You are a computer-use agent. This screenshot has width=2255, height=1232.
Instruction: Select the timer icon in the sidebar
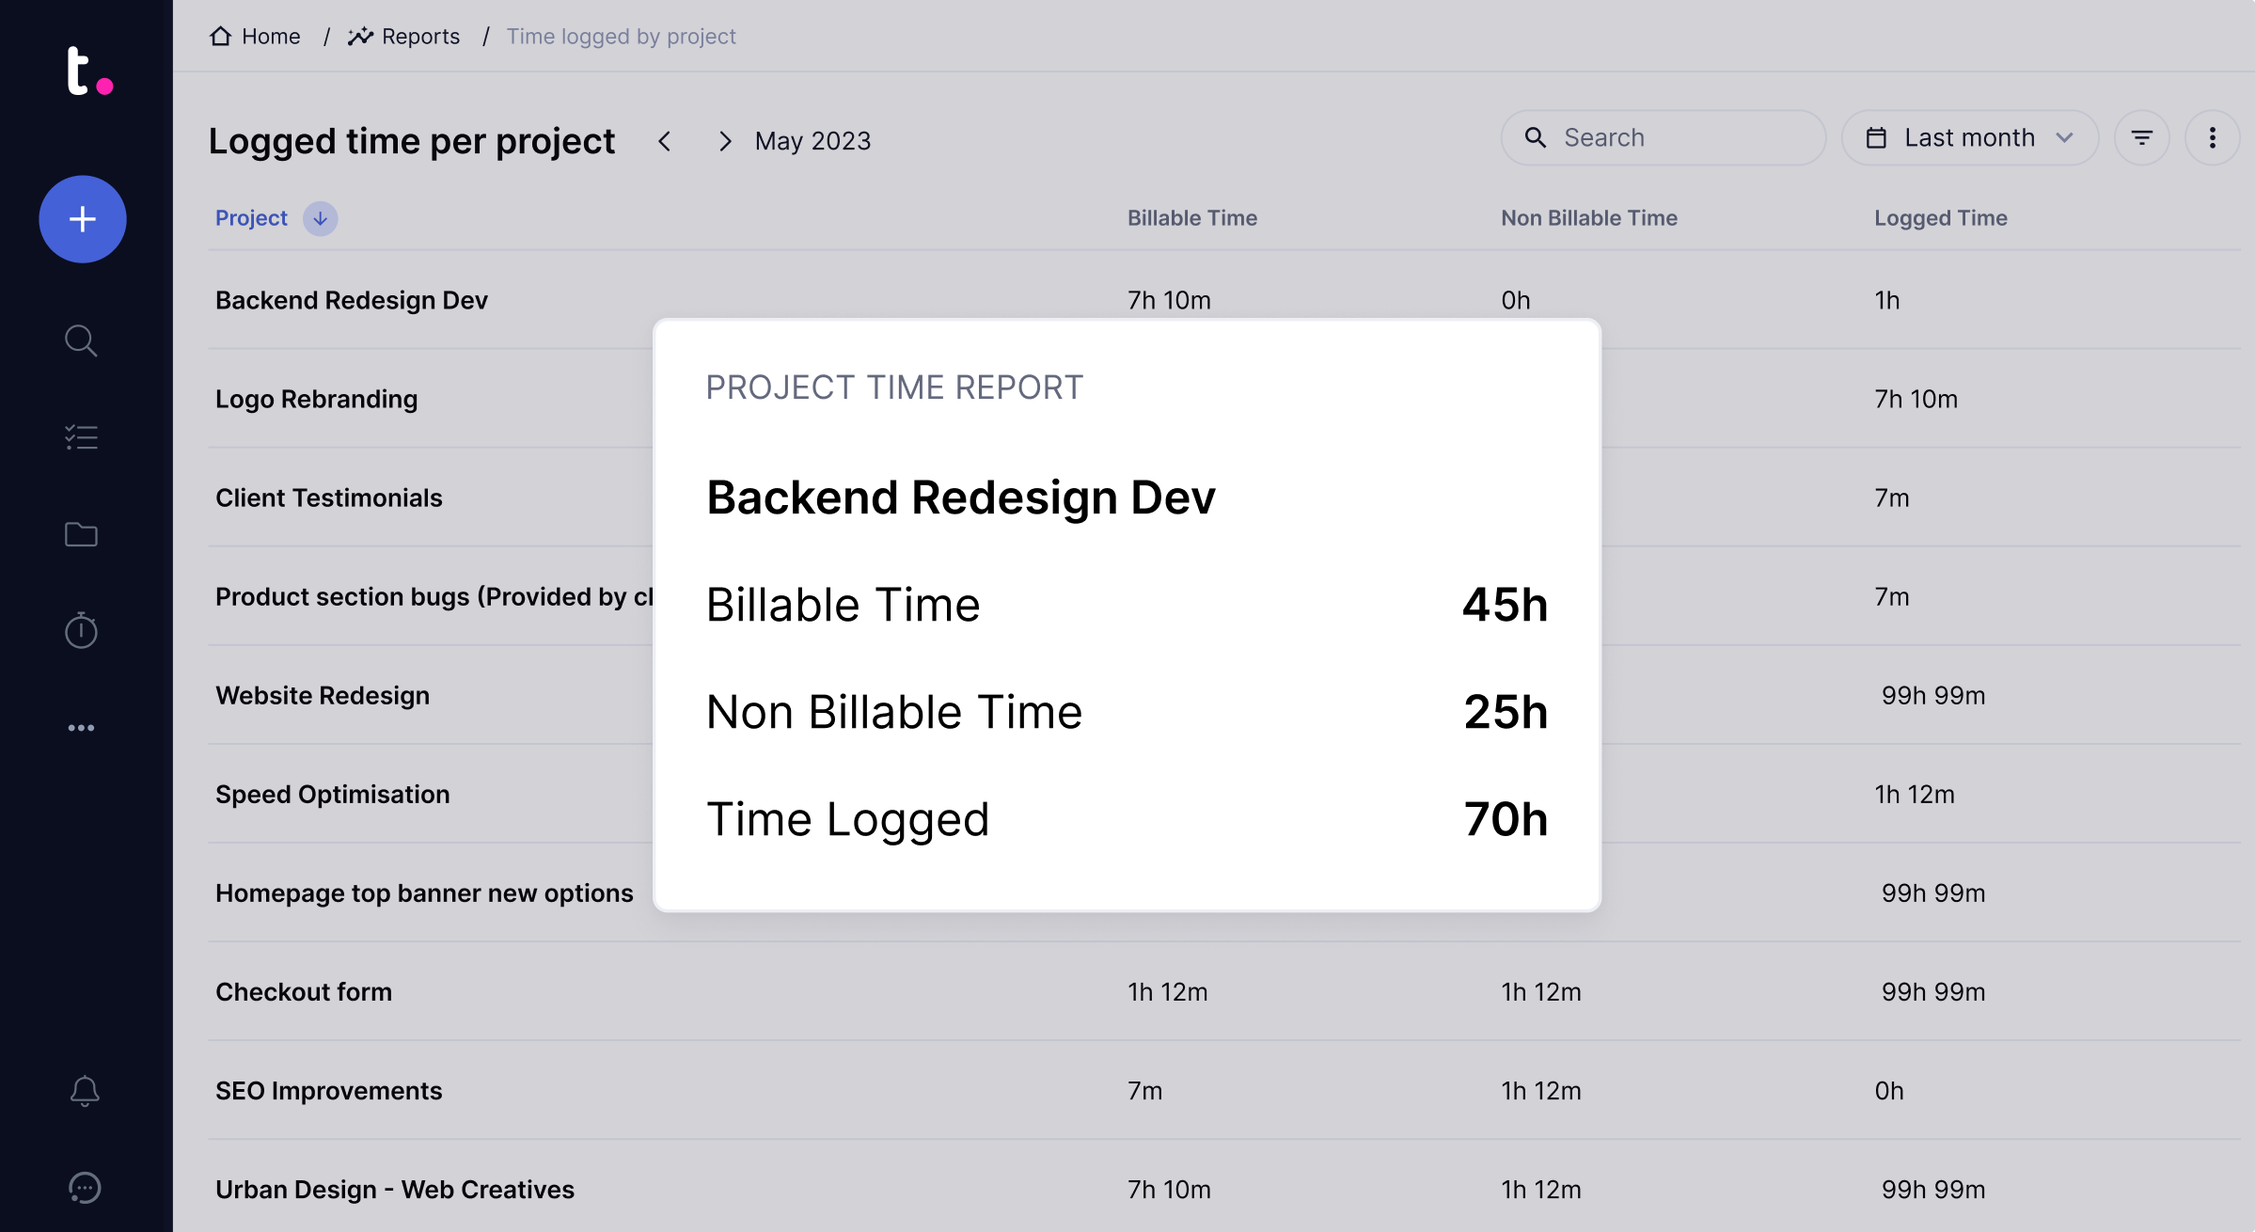coord(81,630)
